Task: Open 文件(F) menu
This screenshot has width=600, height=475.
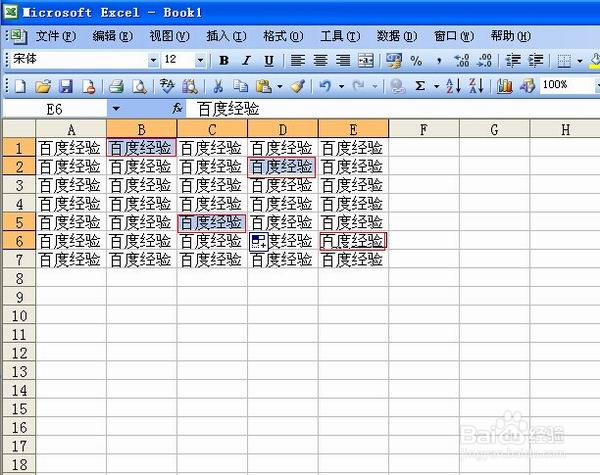Action: tap(56, 36)
